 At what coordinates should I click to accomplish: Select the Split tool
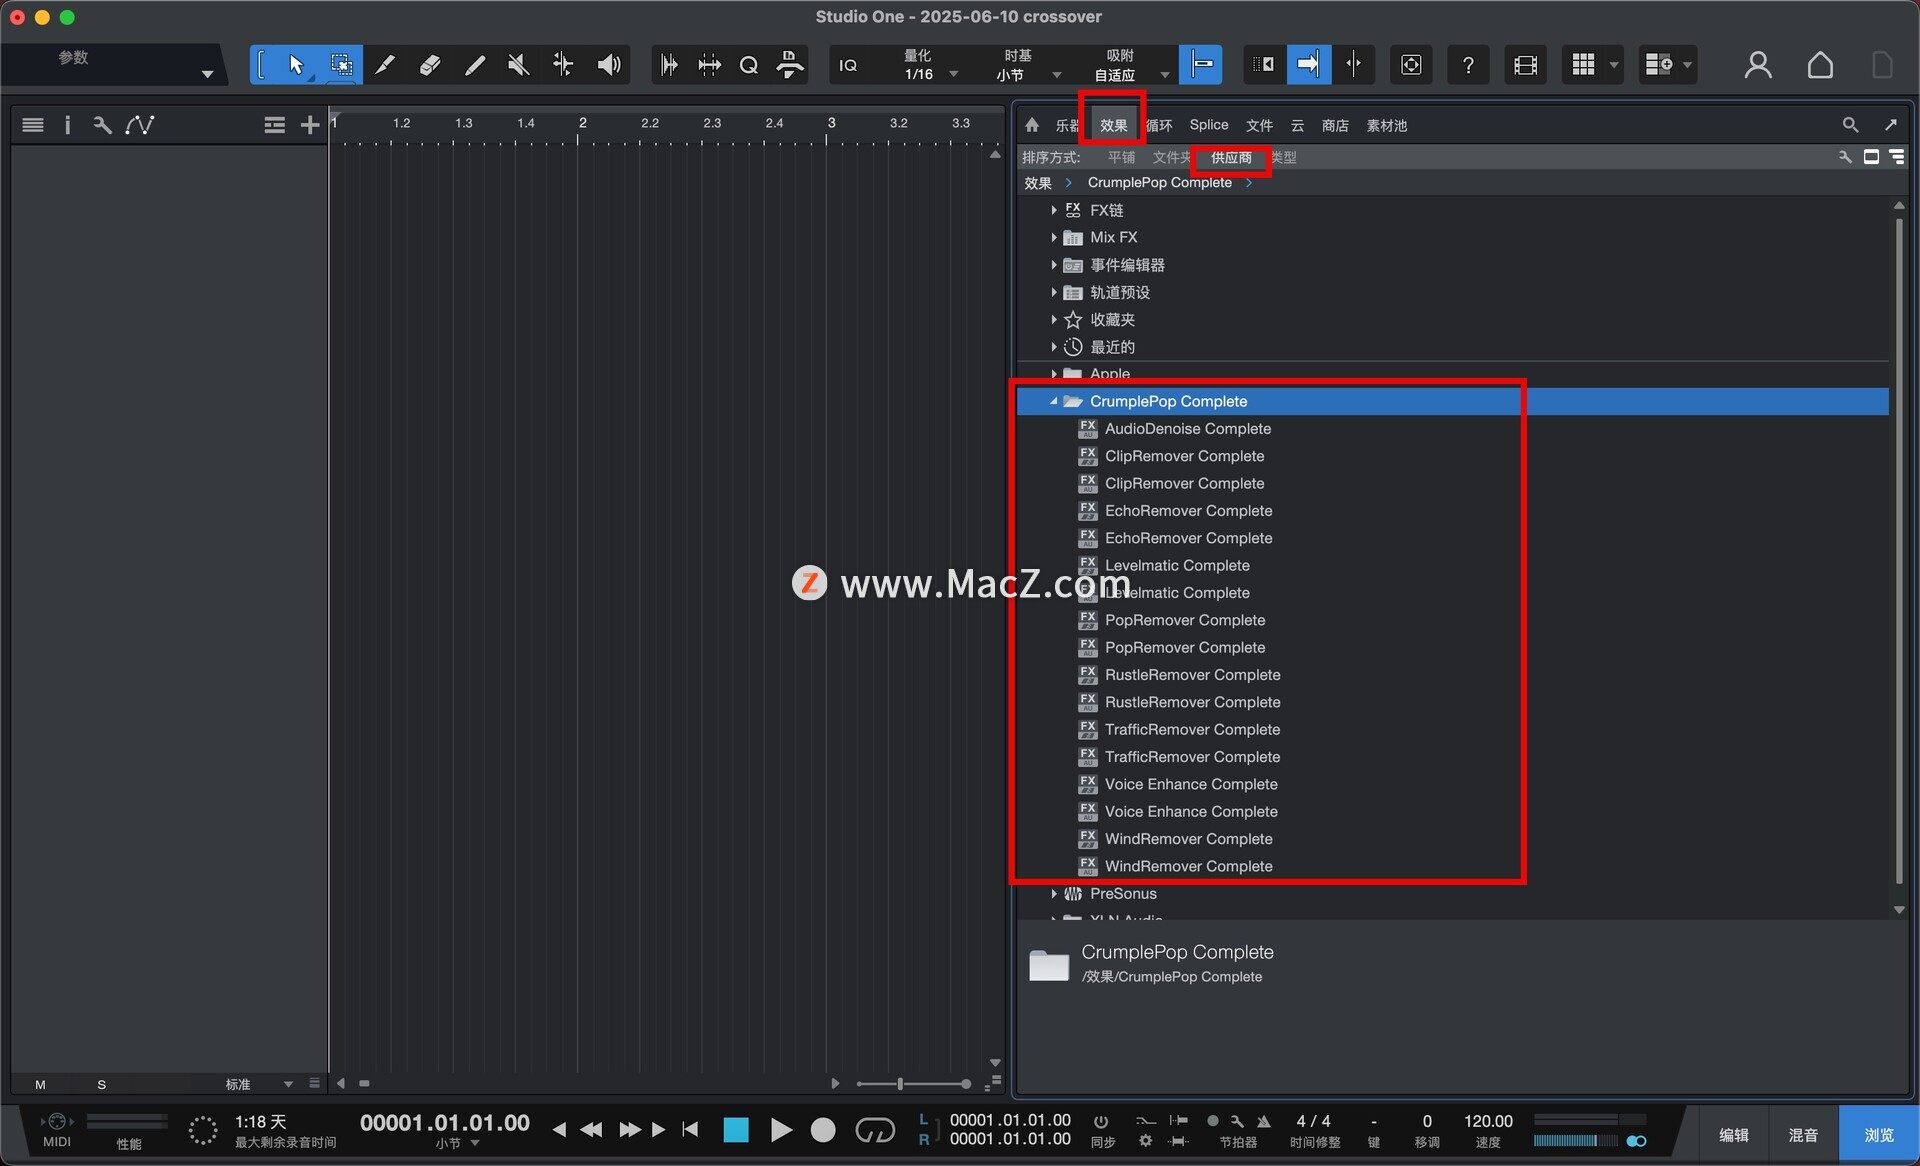385,65
